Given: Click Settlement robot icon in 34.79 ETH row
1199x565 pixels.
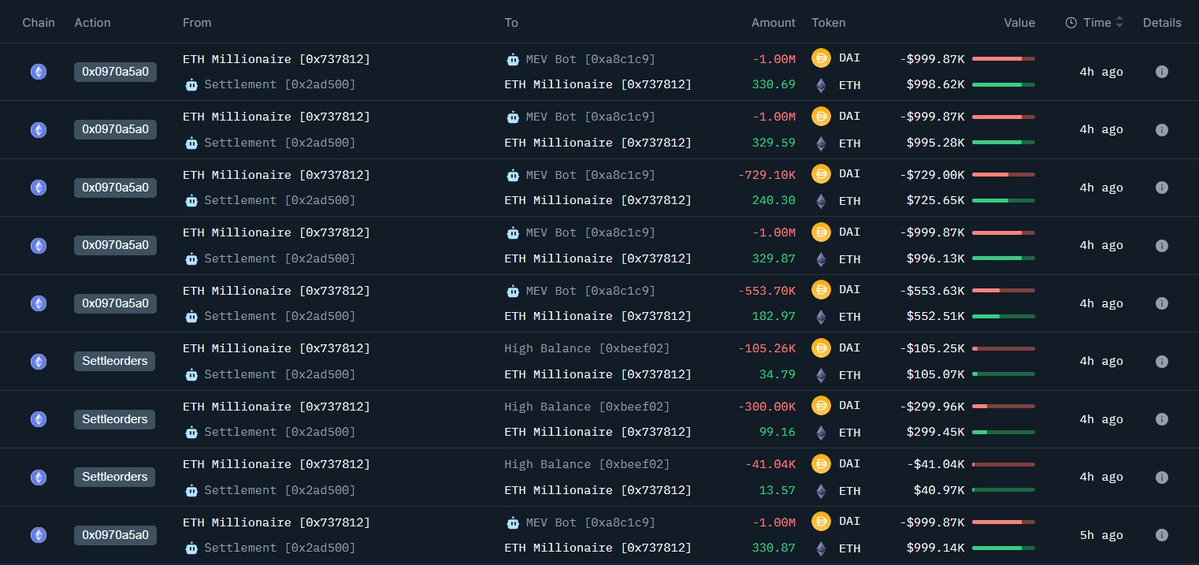Looking at the screenshot, I should [x=191, y=375].
